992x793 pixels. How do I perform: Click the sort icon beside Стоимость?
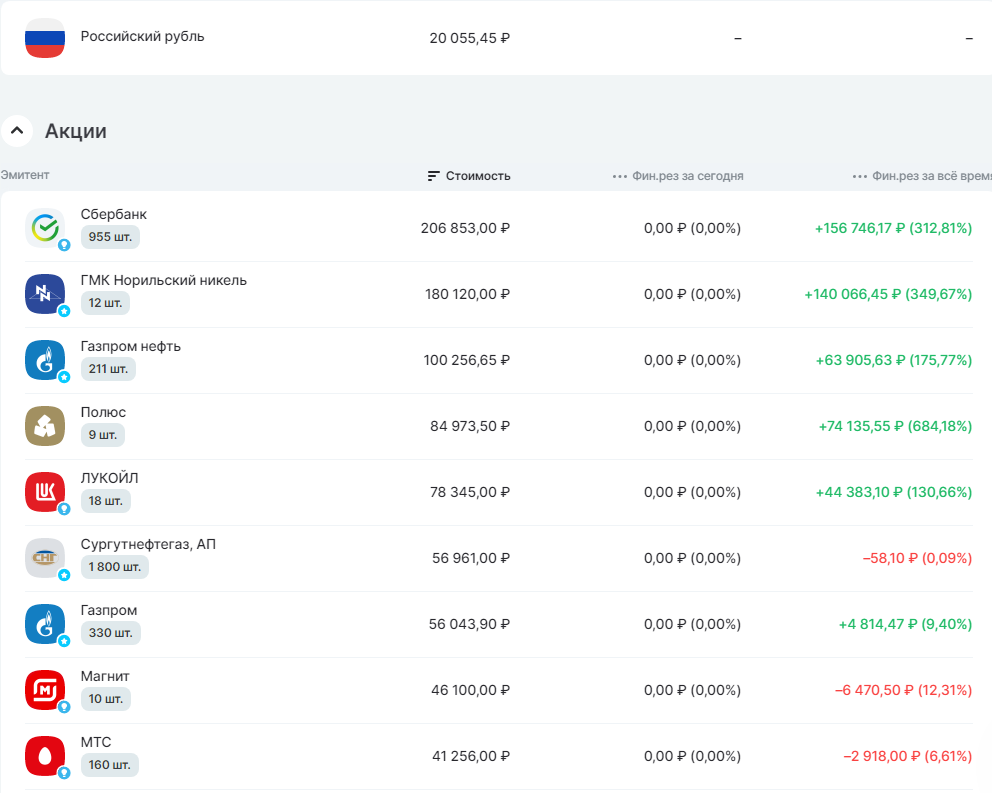point(433,176)
